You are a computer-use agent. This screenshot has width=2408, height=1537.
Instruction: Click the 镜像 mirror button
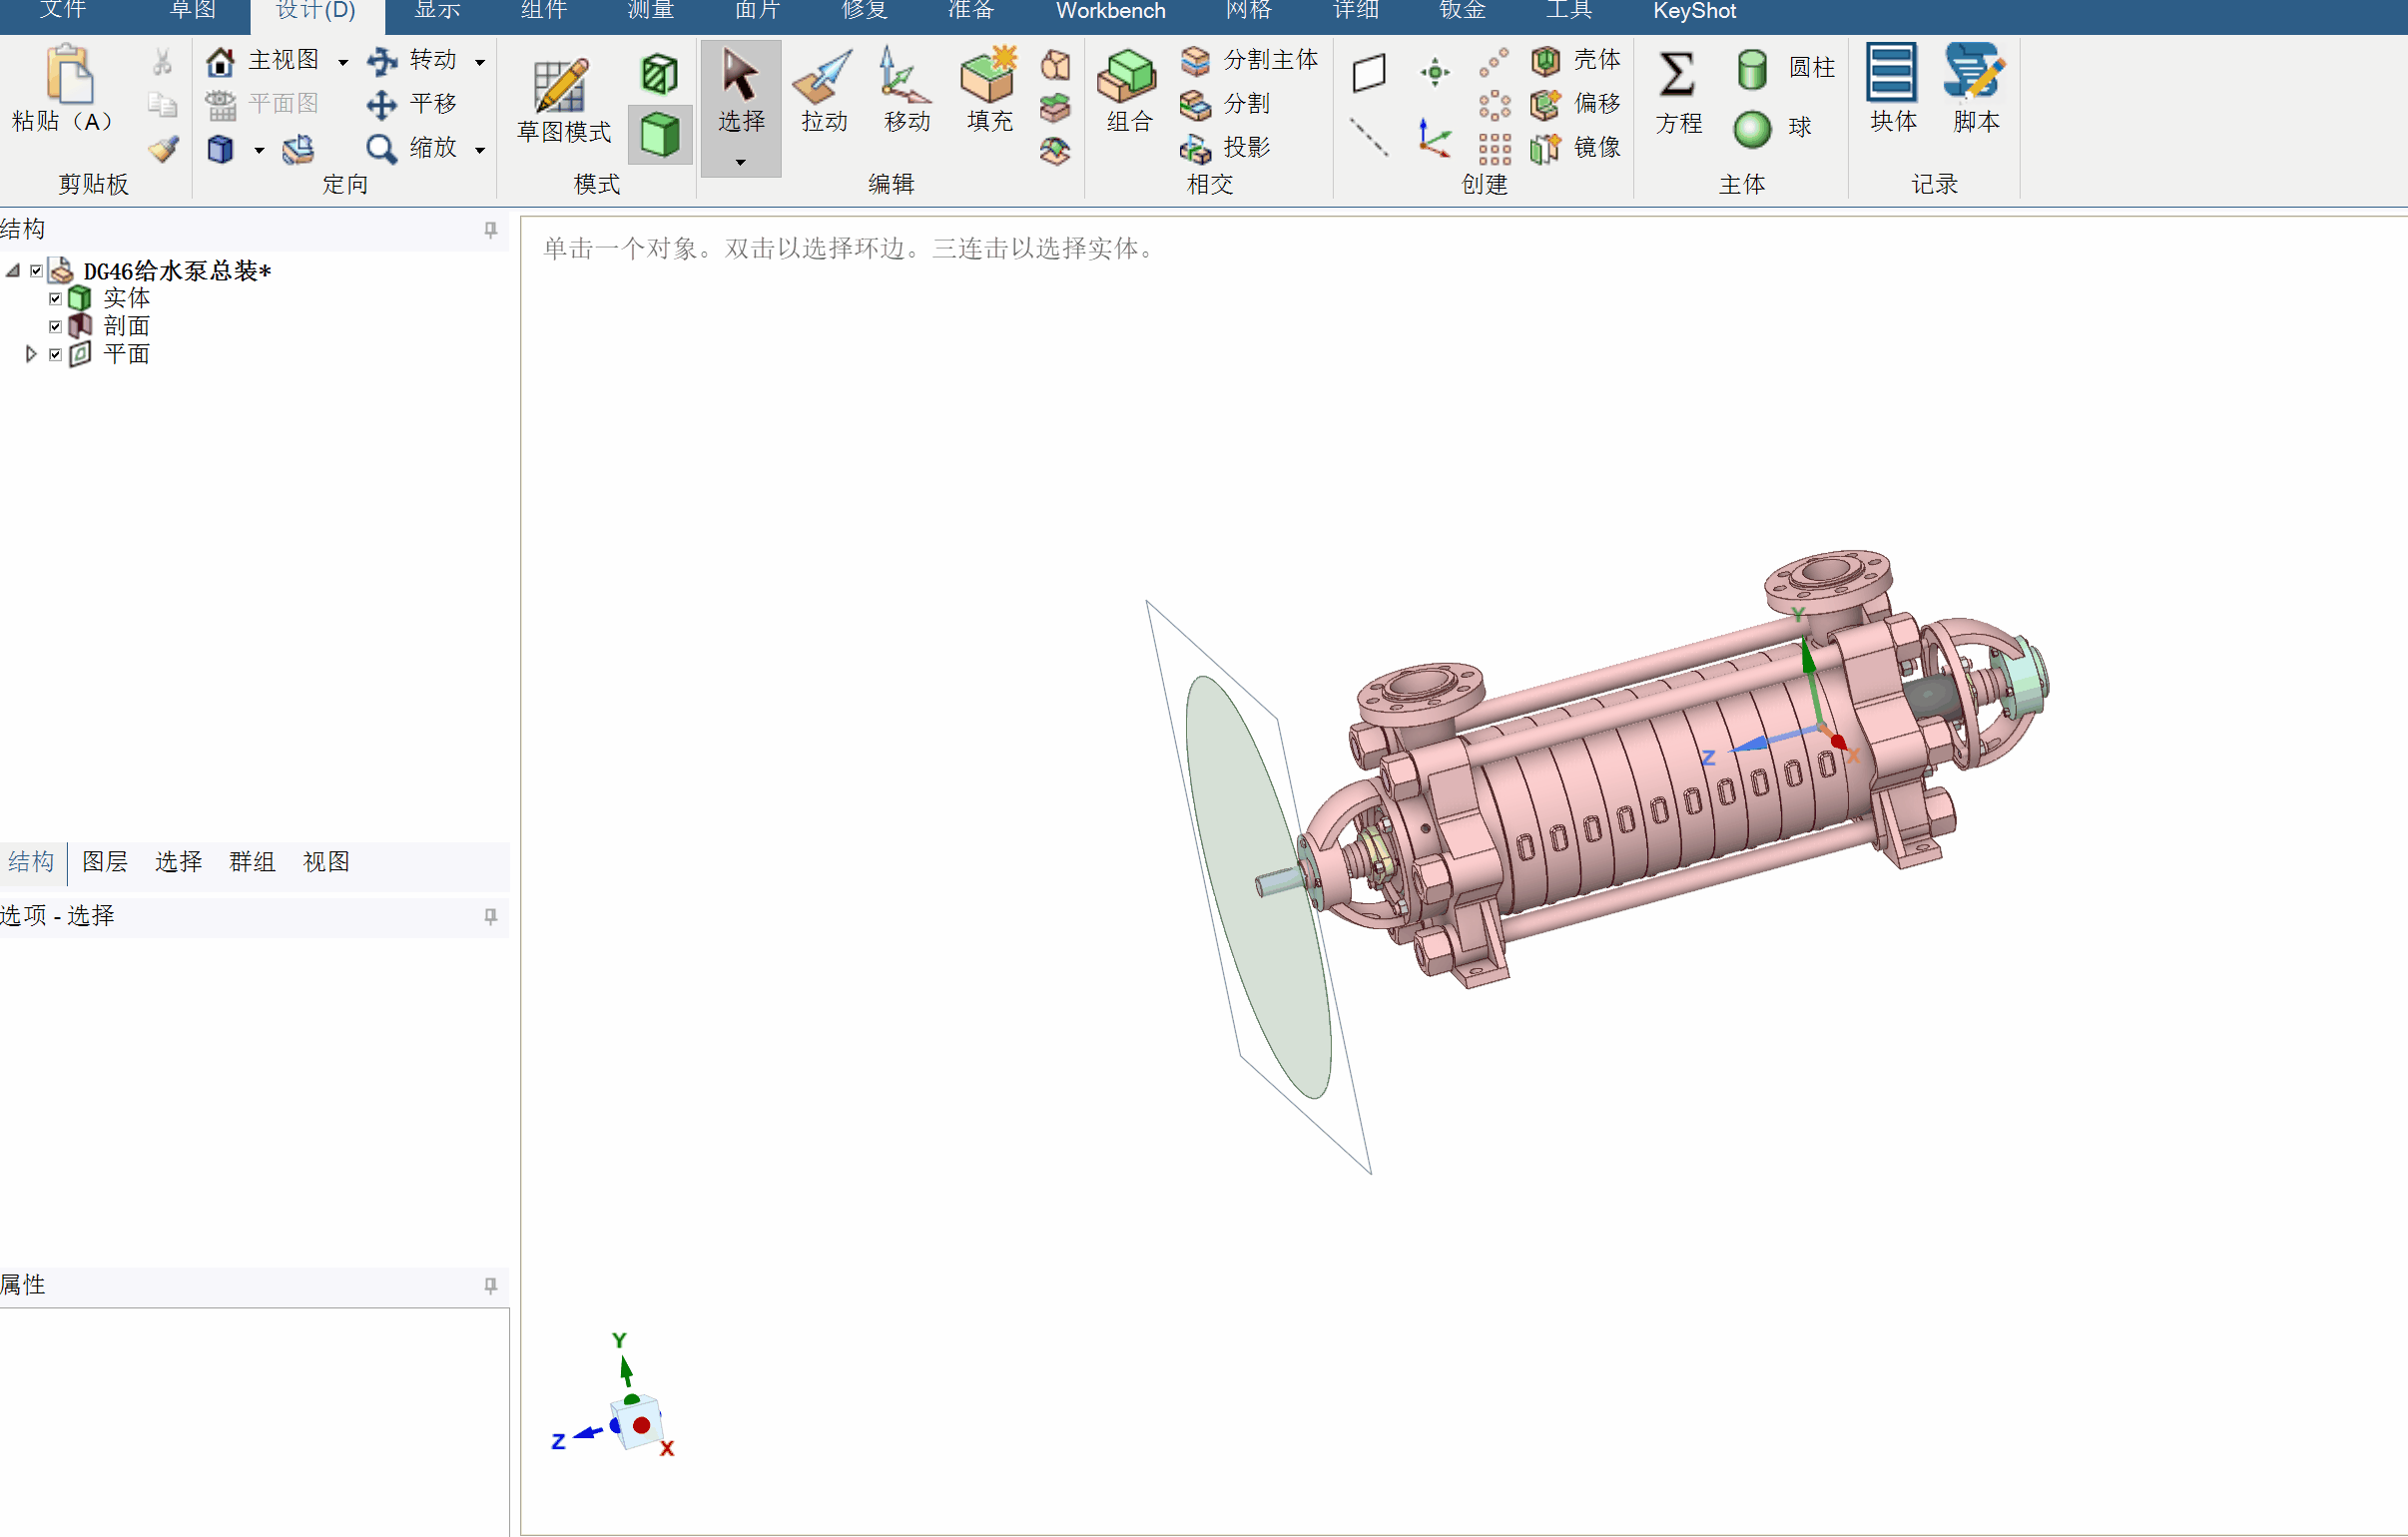[1576, 148]
